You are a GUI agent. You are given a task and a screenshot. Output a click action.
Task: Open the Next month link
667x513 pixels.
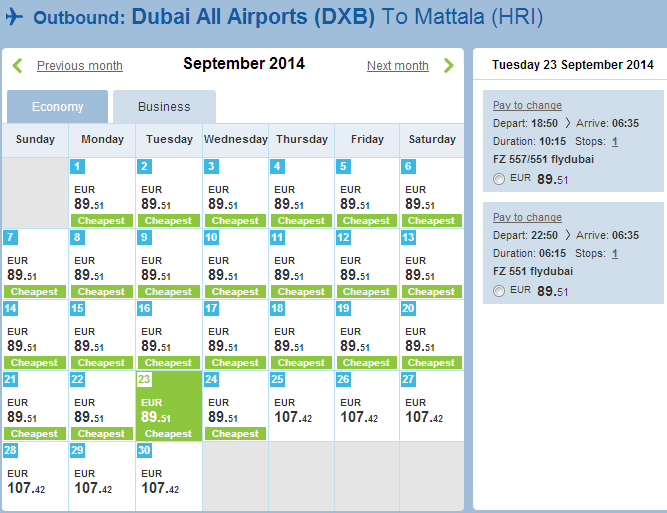(398, 66)
